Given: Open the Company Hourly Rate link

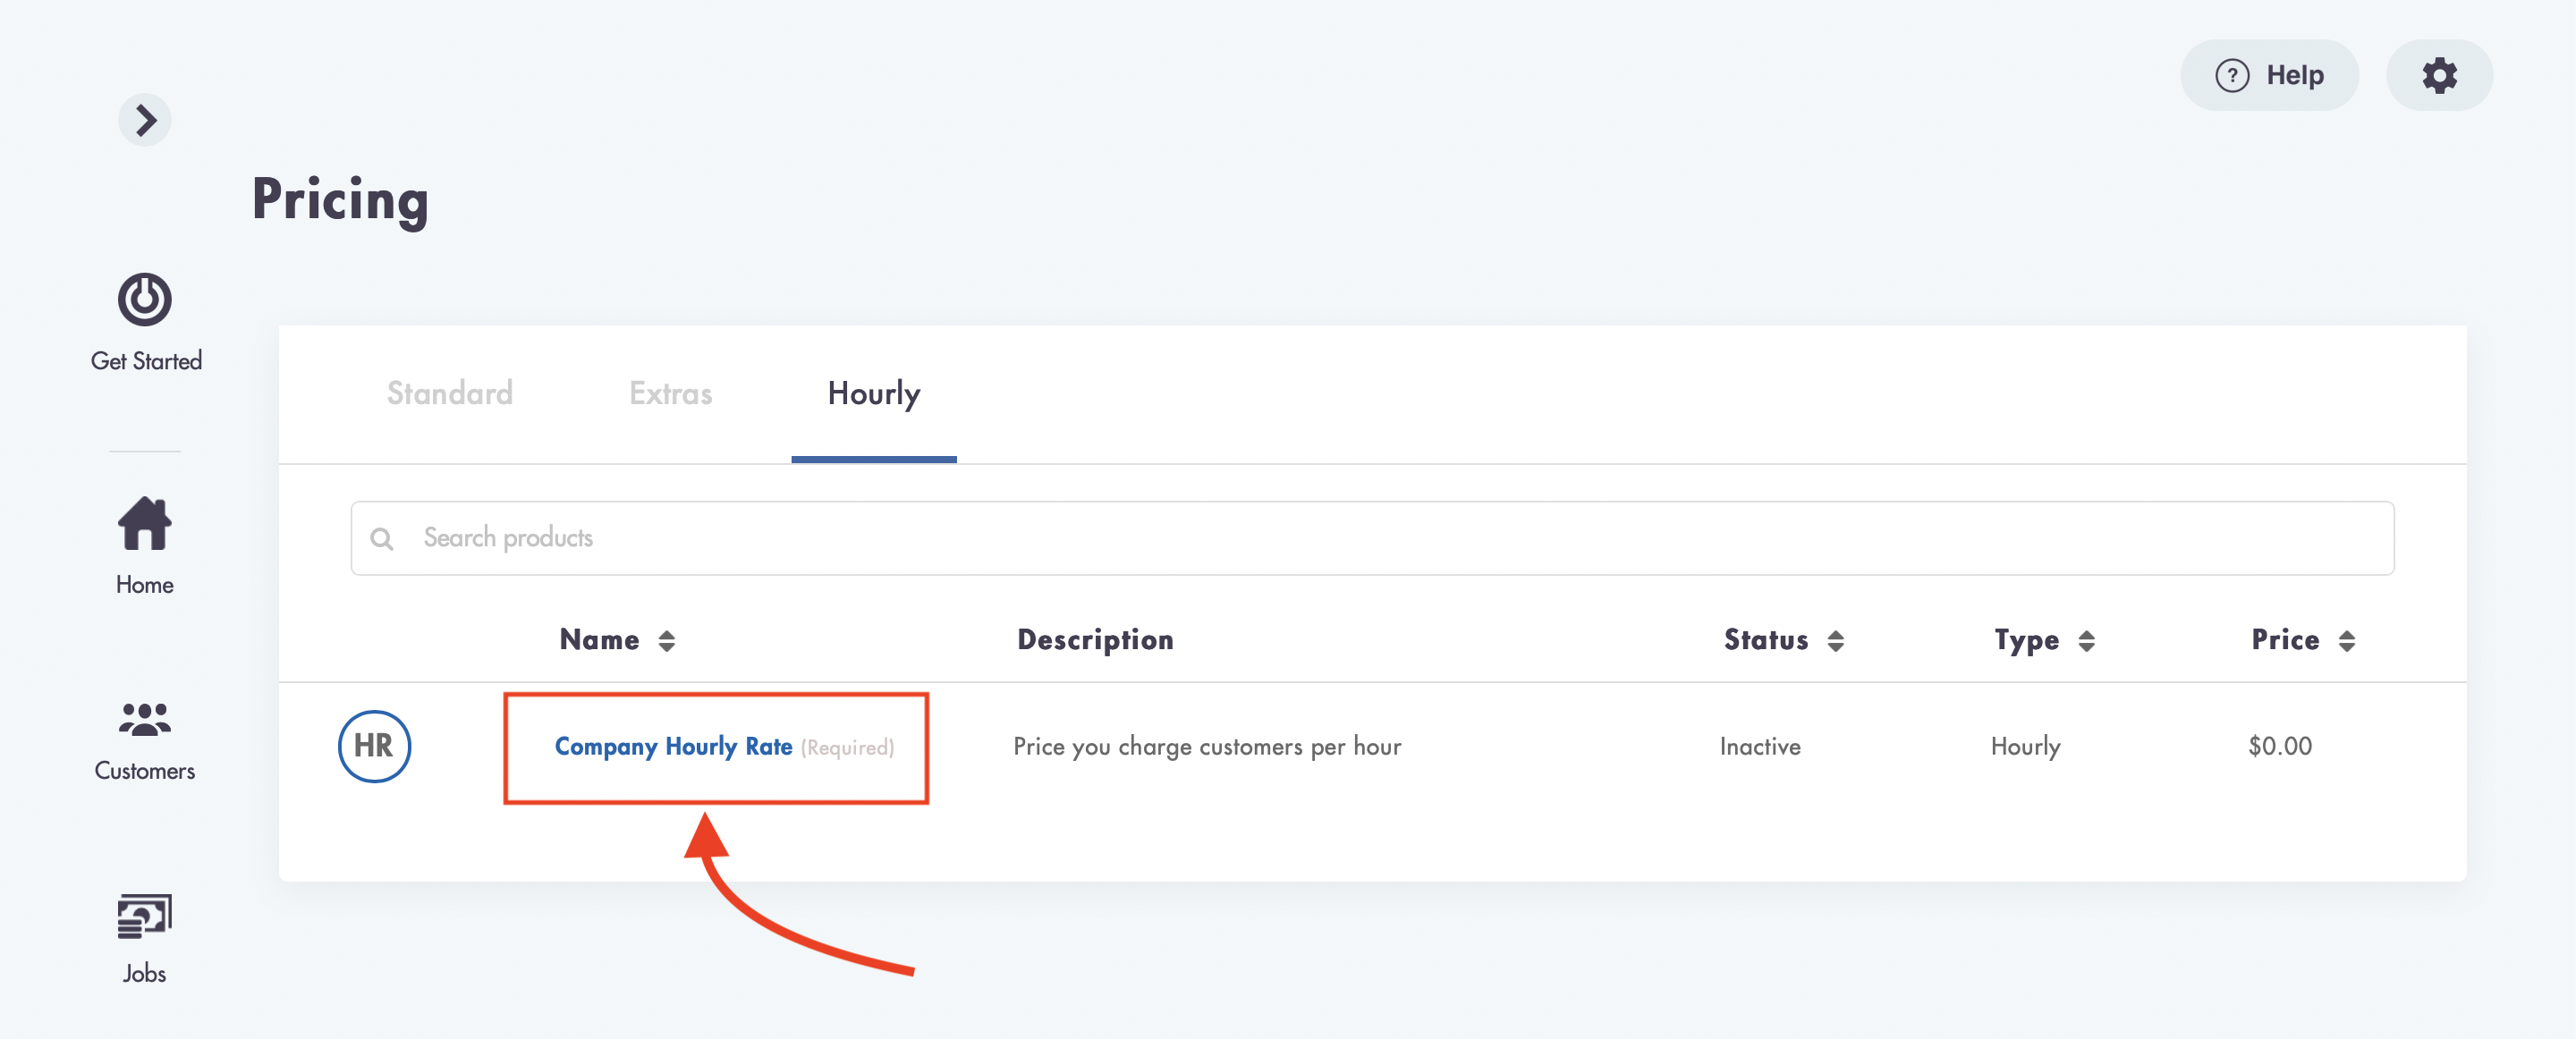Looking at the screenshot, I should tap(673, 747).
